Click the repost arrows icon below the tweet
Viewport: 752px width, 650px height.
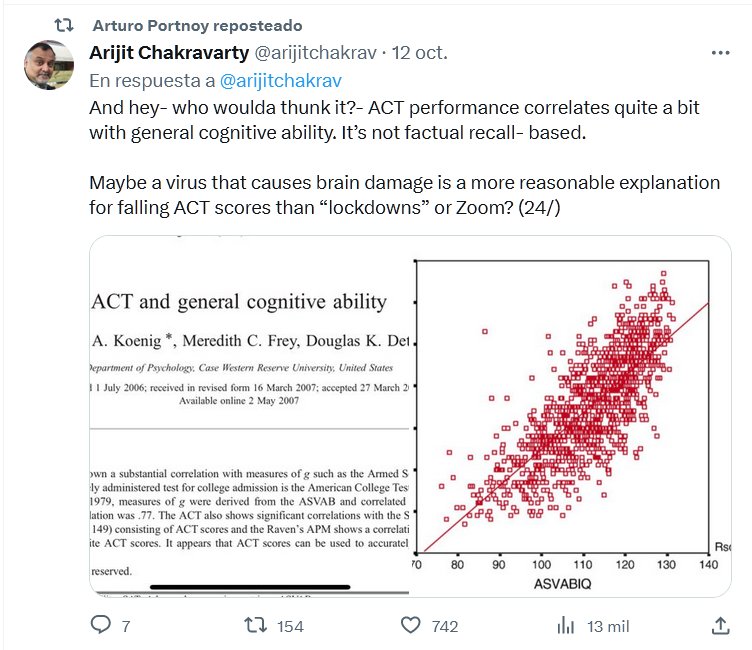(x=255, y=625)
